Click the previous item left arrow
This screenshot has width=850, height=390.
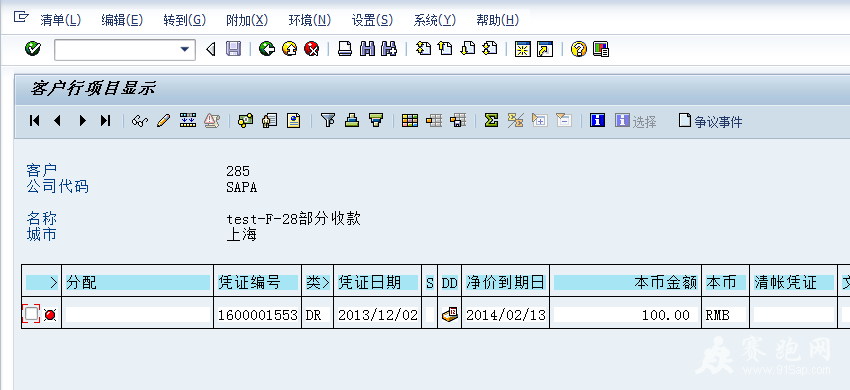[57, 120]
